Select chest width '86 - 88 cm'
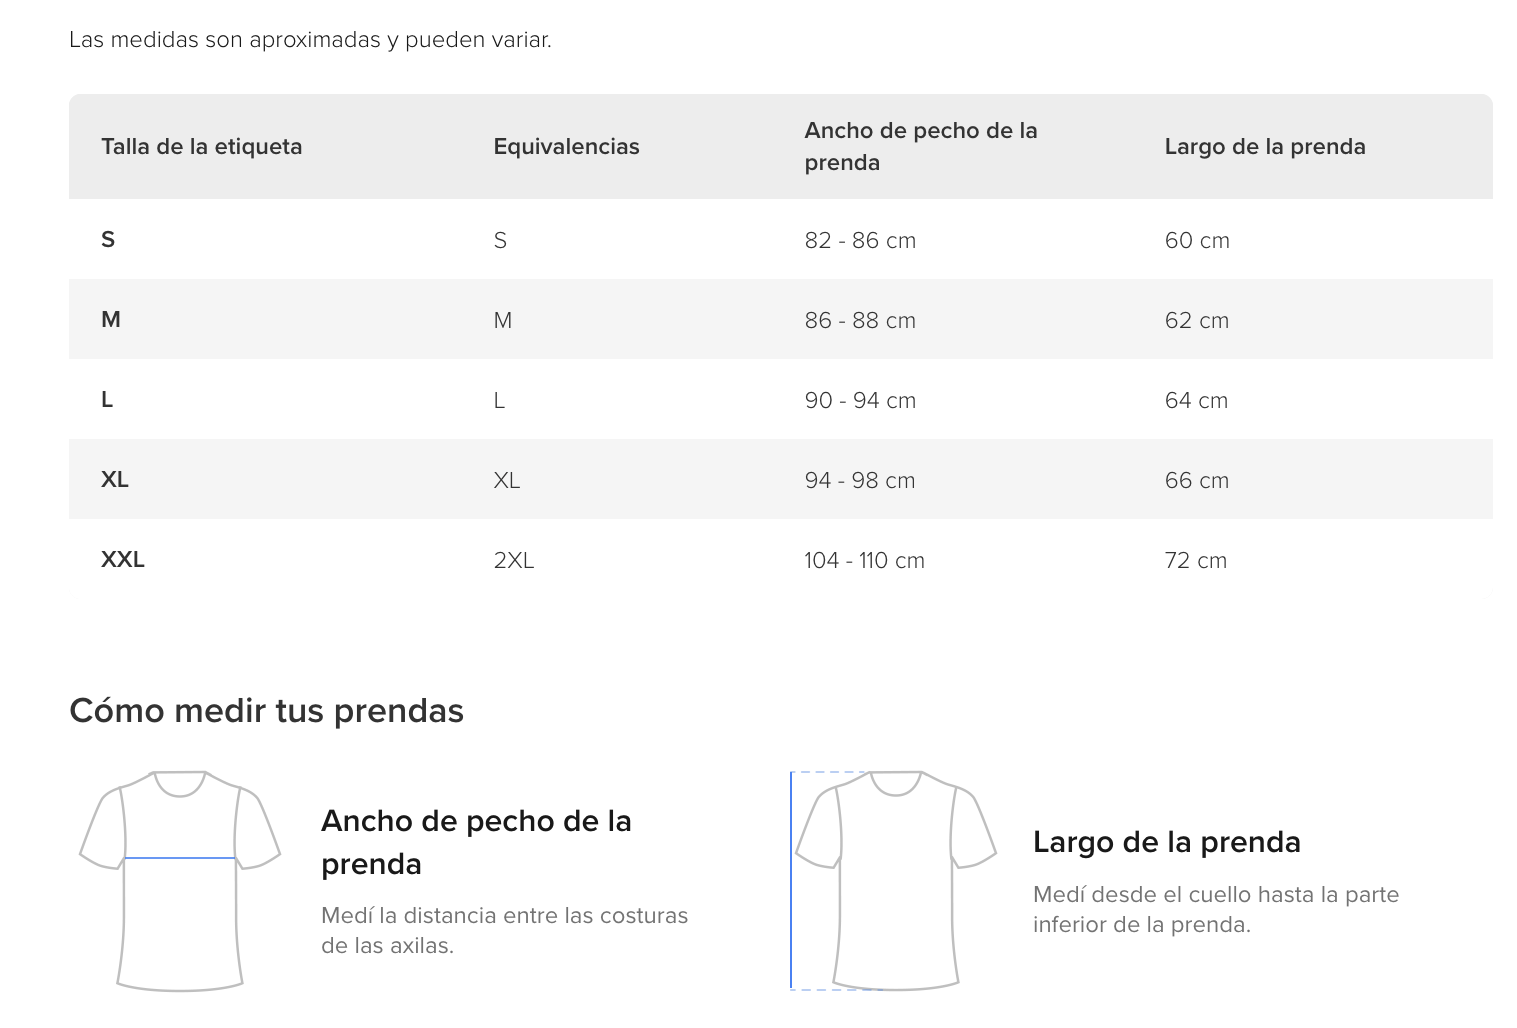This screenshot has width=1517, height=1028. point(860,321)
